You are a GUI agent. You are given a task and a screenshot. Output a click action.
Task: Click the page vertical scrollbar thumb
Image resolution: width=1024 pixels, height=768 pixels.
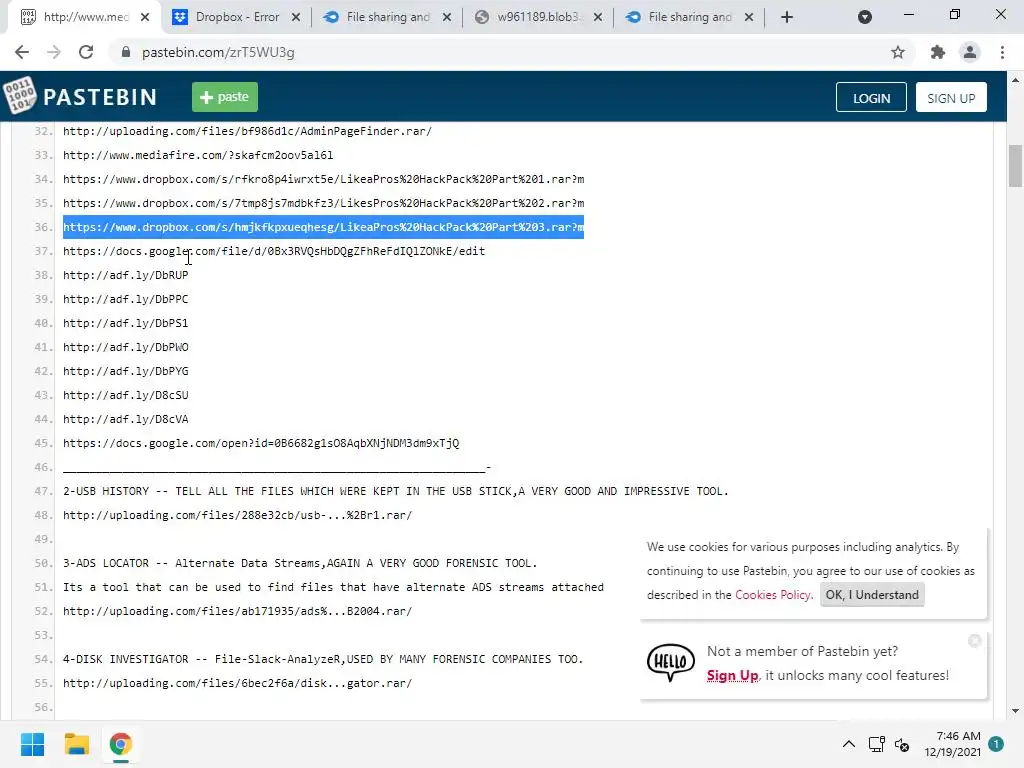1015,165
